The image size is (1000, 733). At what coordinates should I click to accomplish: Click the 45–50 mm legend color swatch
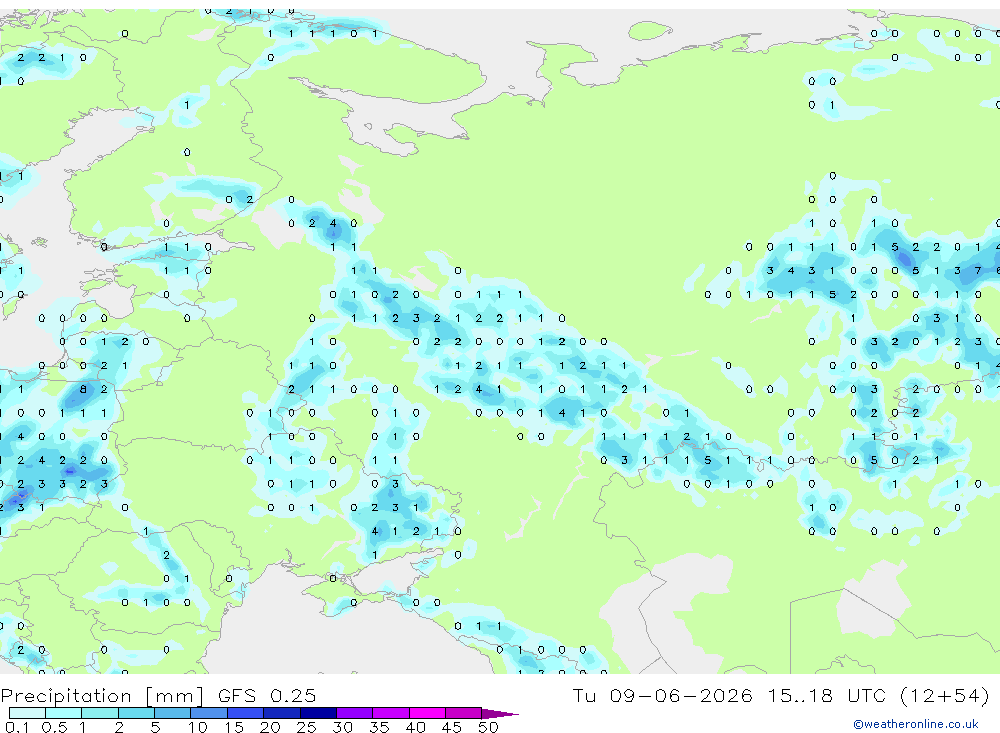click(x=464, y=713)
